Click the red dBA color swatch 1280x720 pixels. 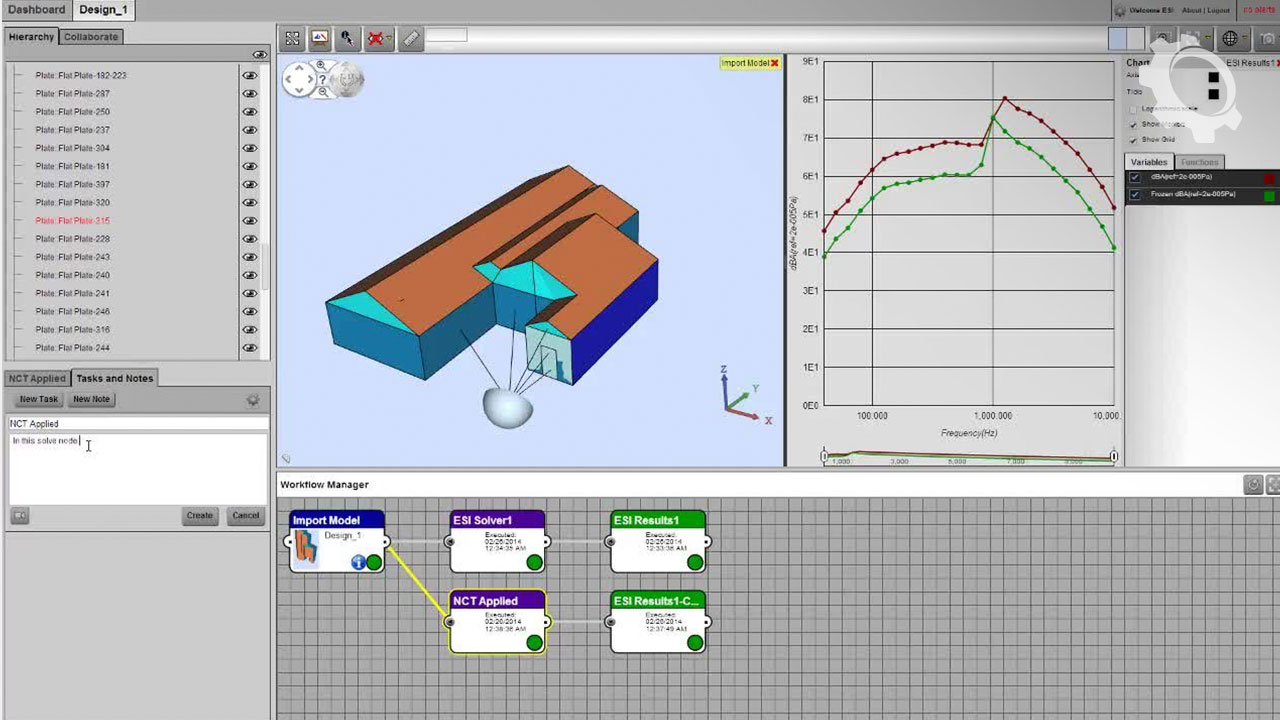[x=1269, y=178]
